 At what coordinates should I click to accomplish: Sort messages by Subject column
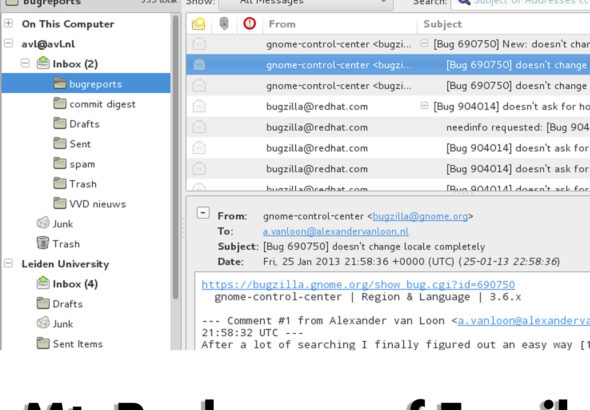point(503,24)
